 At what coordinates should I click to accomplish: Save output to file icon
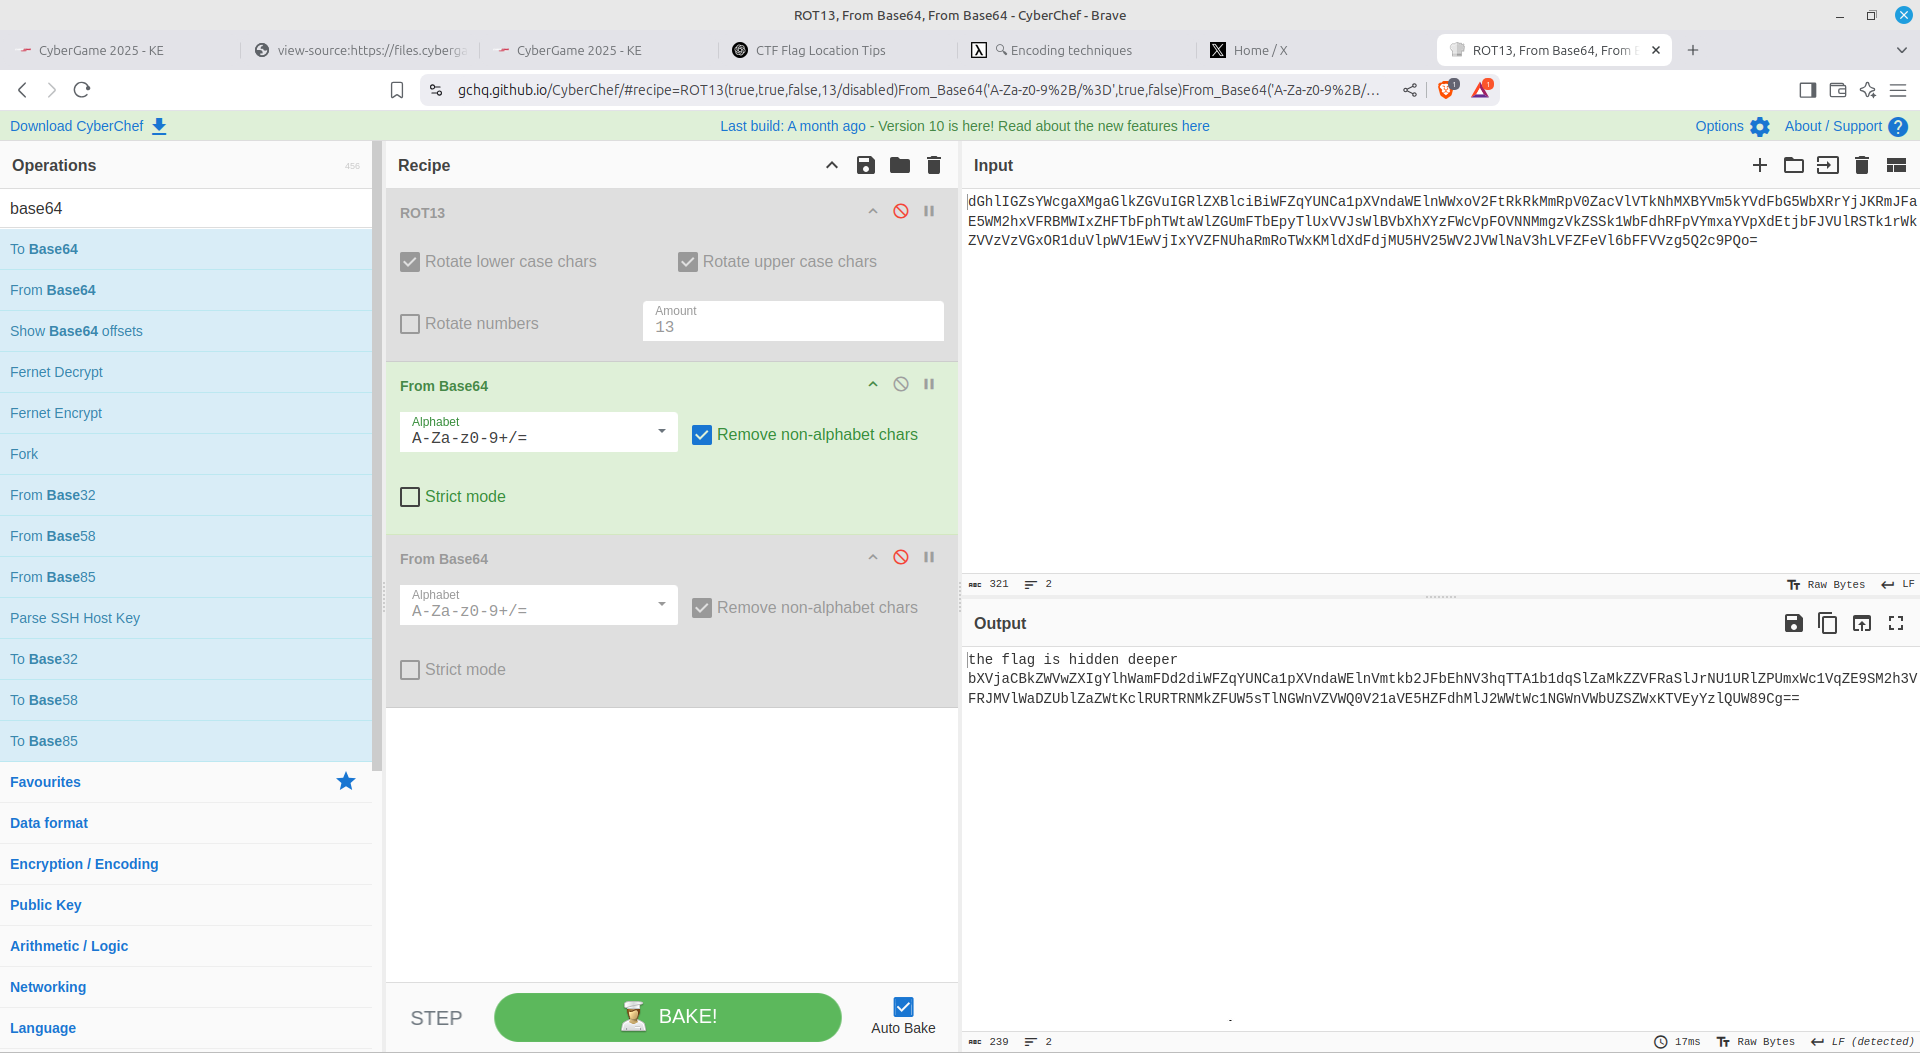[x=1794, y=623]
